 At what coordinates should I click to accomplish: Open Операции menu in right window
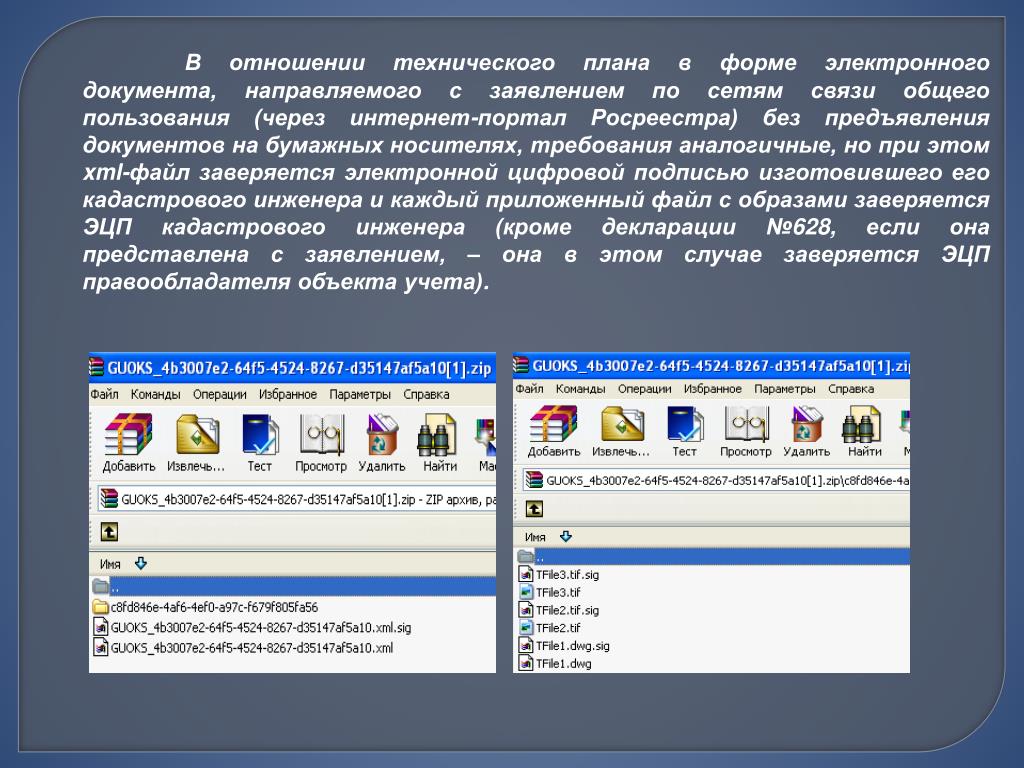[645, 389]
